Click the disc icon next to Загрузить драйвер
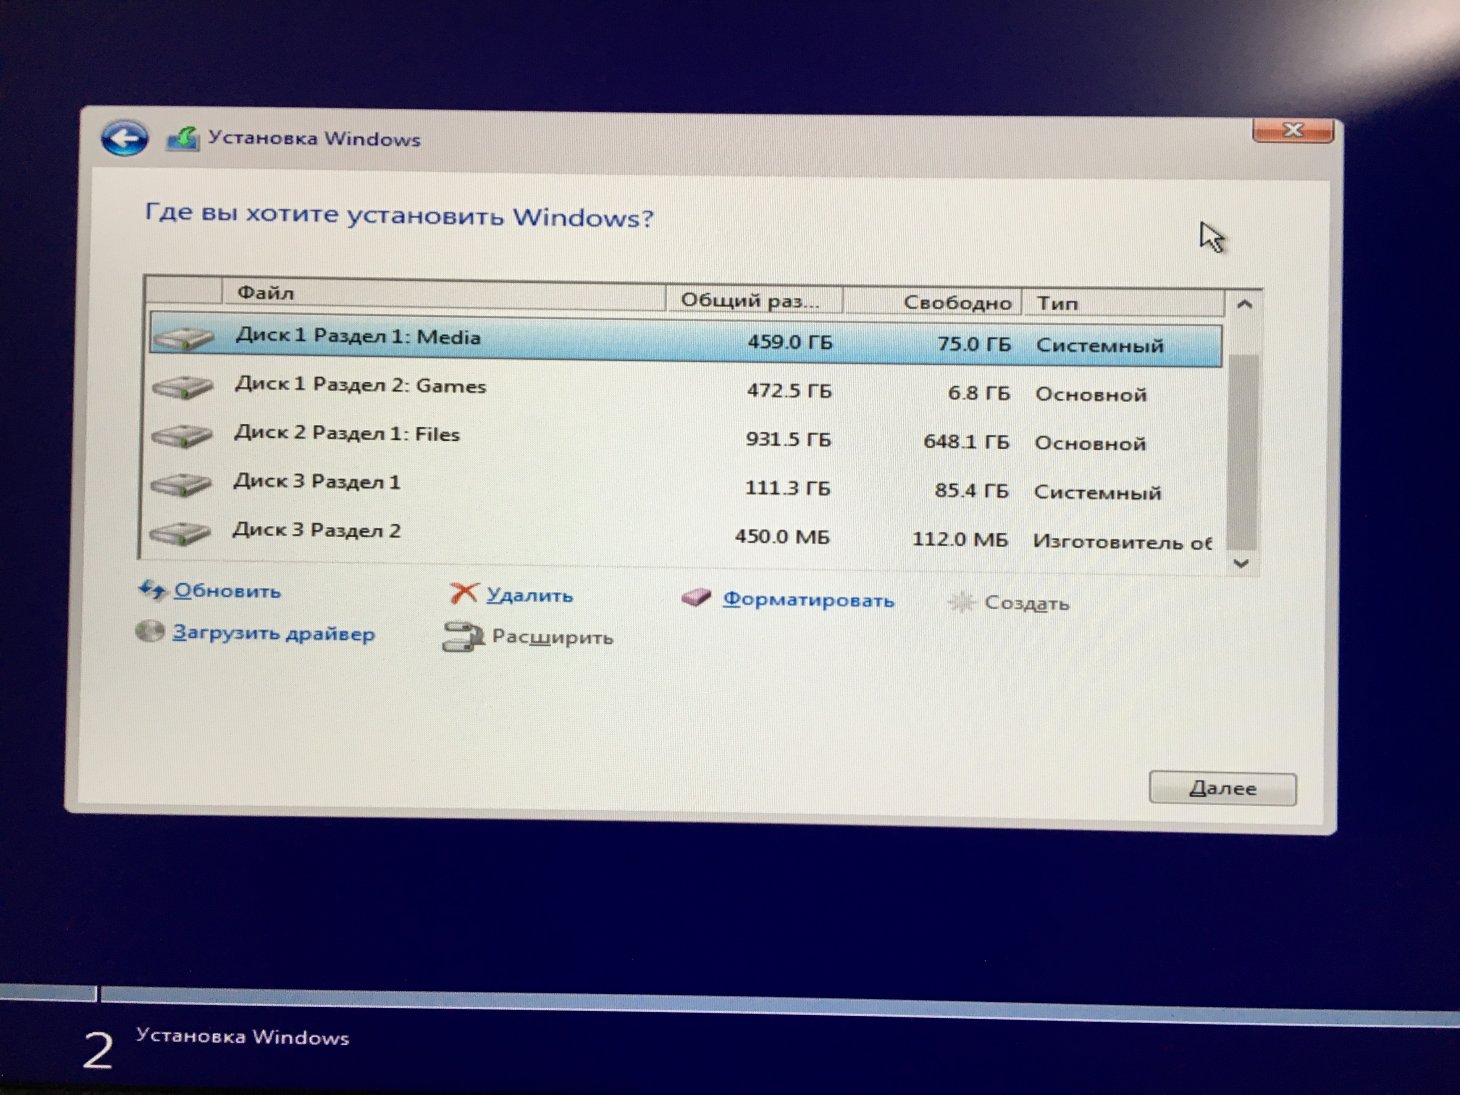The height and width of the screenshot is (1095, 1460). [150, 631]
